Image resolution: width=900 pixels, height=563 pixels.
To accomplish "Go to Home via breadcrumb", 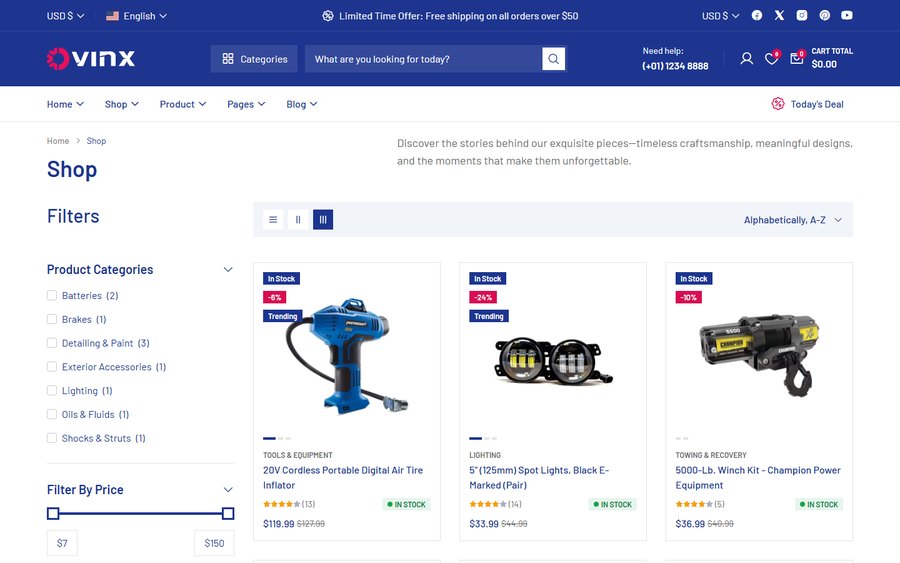I will coord(58,141).
